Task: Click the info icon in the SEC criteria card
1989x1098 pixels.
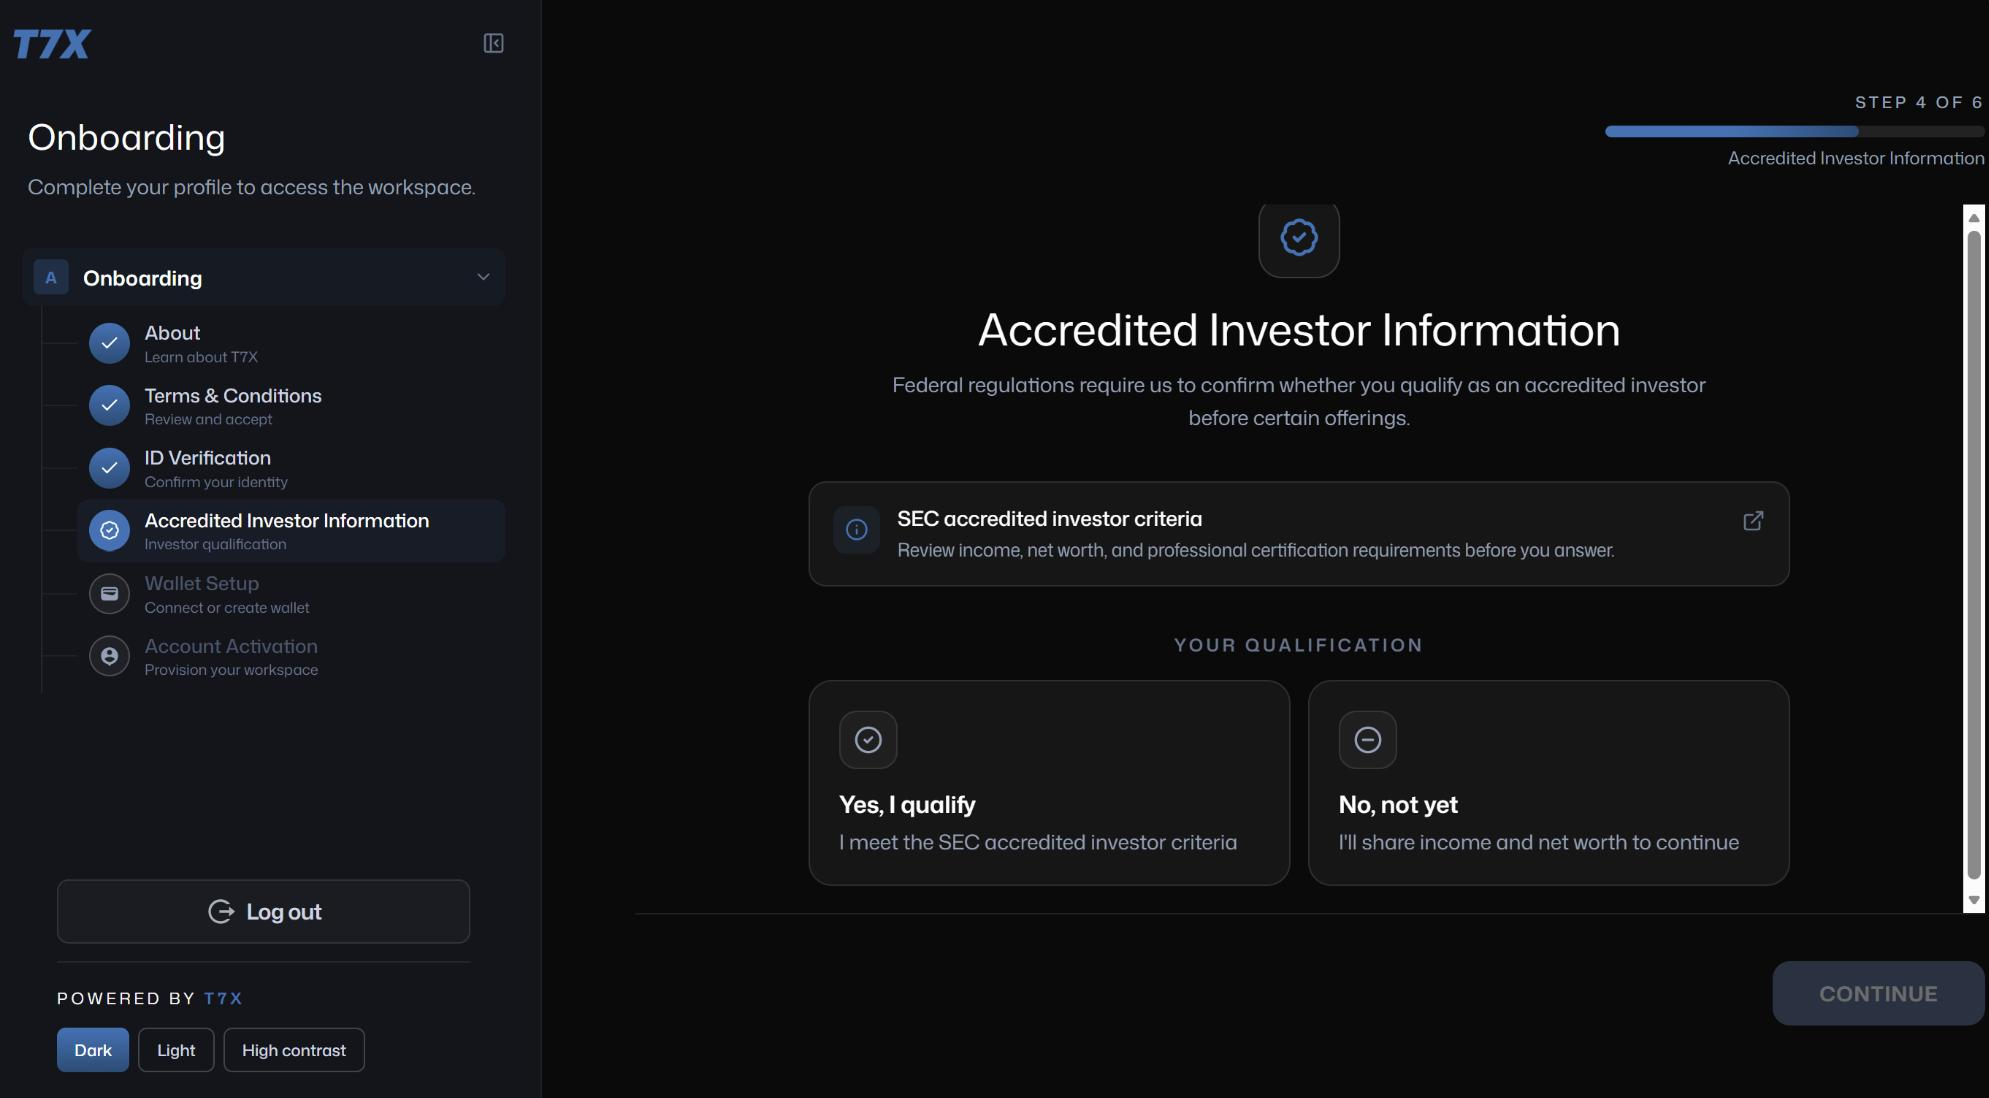Action: [857, 530]
